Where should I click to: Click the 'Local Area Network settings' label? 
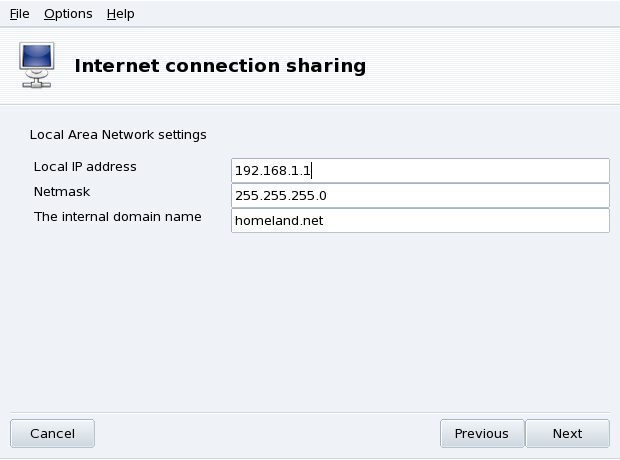pos(118,134)
